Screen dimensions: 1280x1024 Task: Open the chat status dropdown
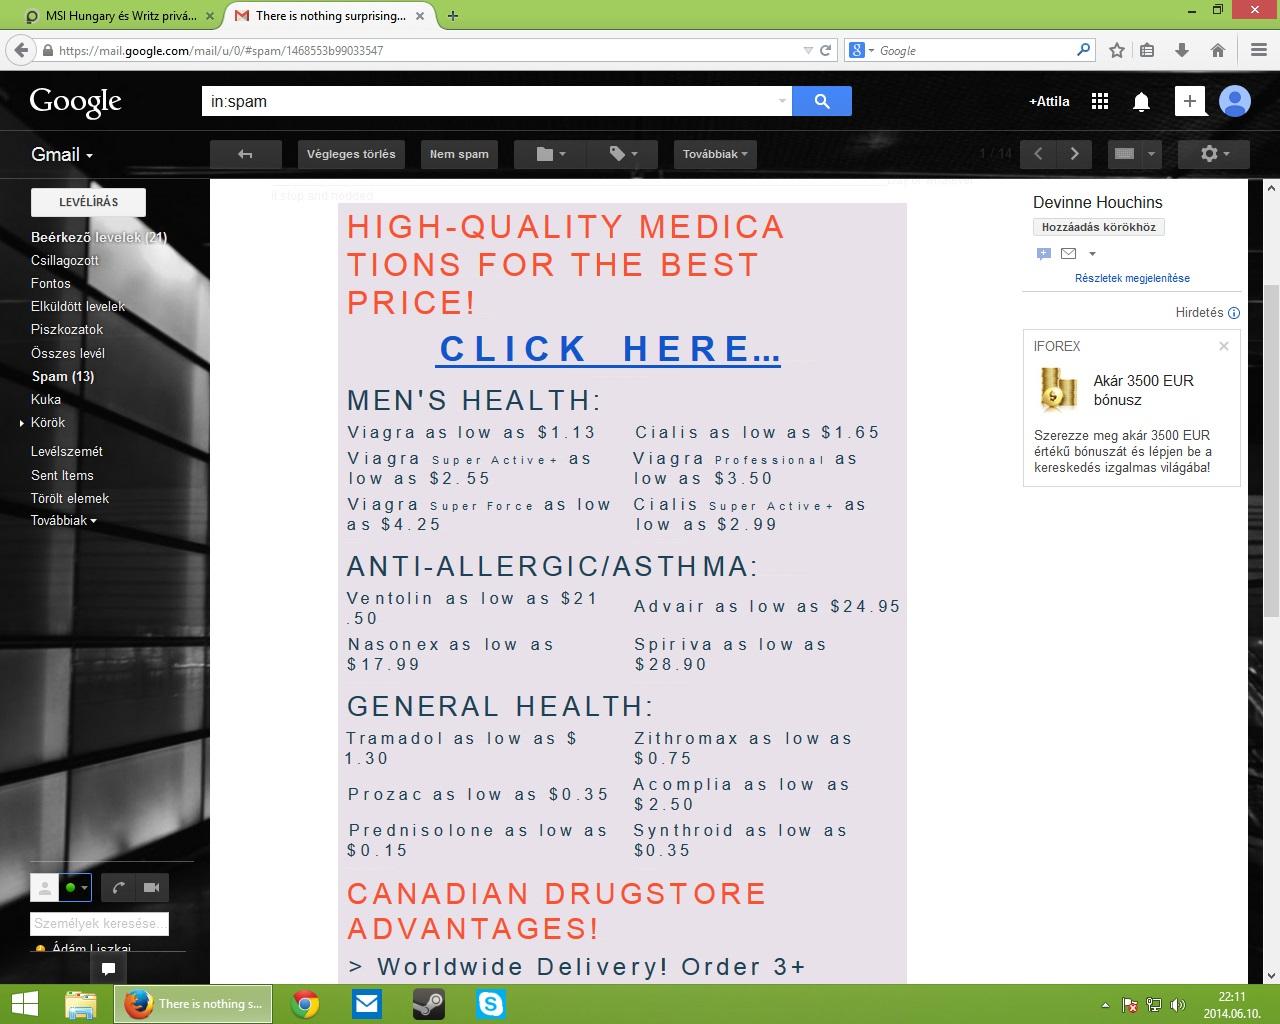pos(76,887)
